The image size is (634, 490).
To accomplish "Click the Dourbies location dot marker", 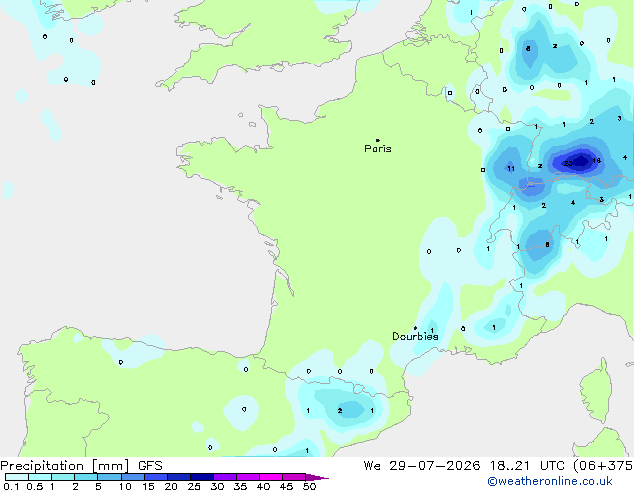I will (415, 328).
